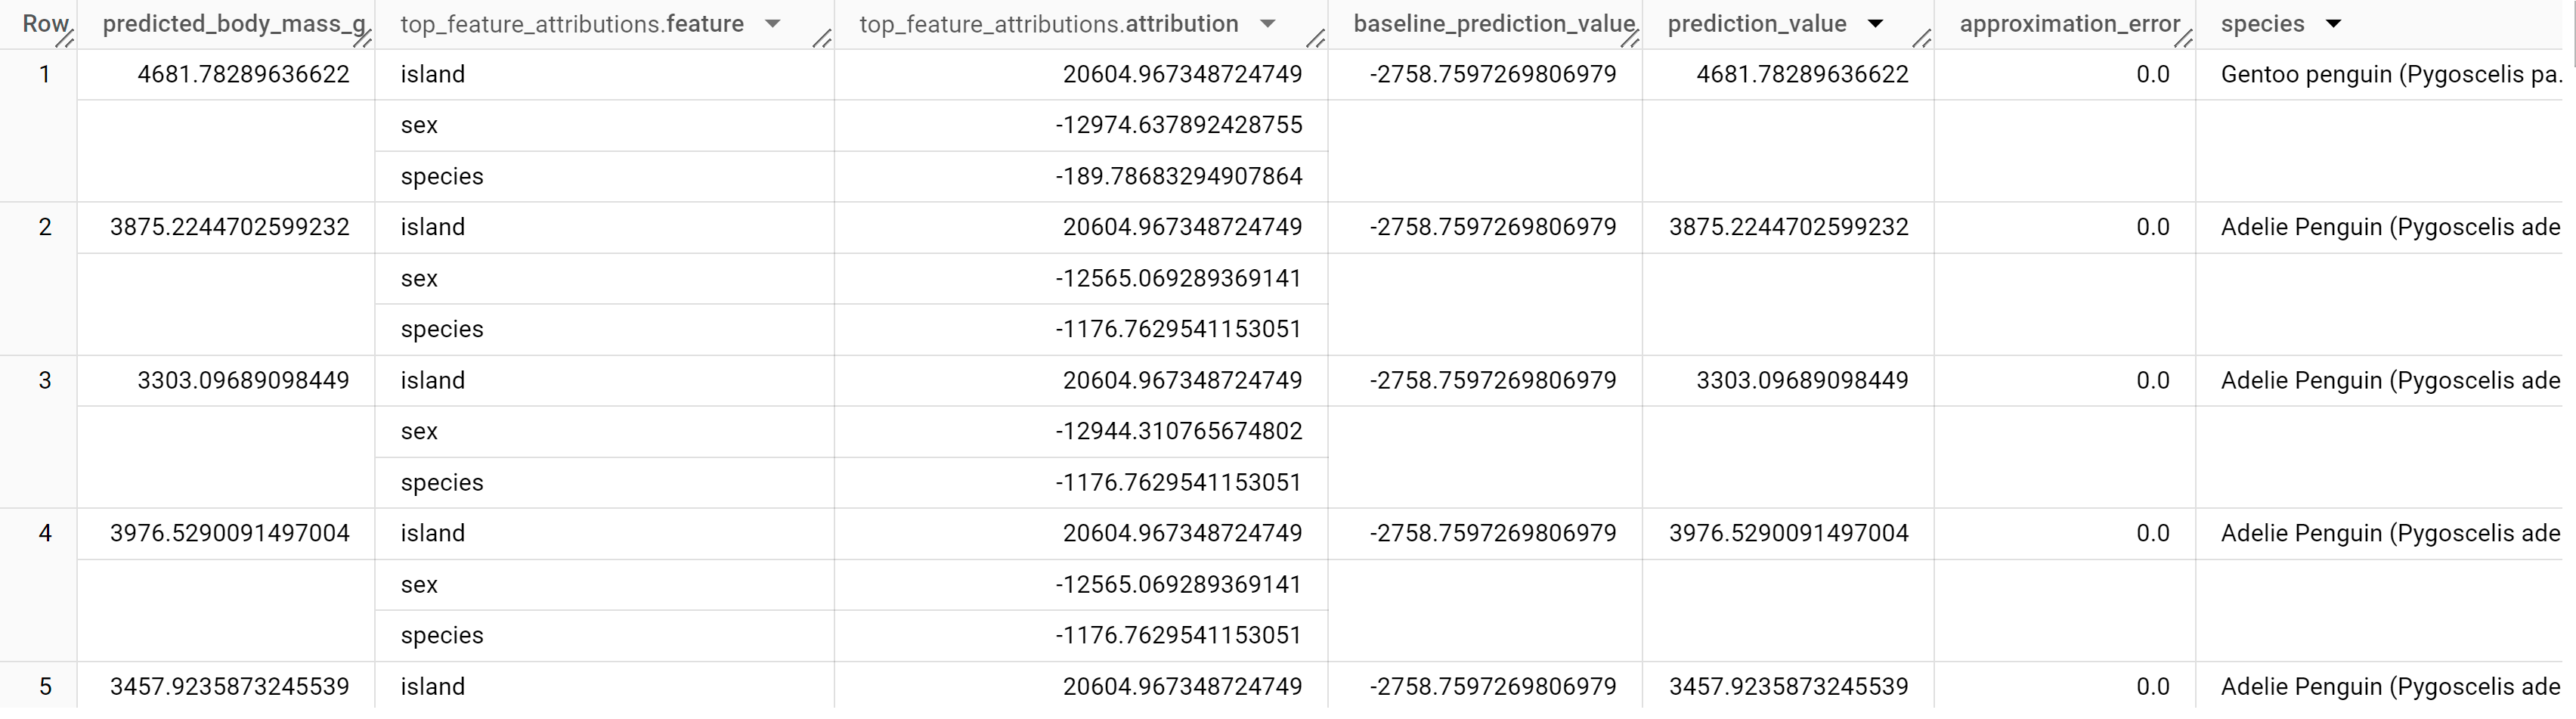The height and width of the screenshot is (719, 2576).
Task: Open the species column filter dropdown
Action: (2336, 23)
